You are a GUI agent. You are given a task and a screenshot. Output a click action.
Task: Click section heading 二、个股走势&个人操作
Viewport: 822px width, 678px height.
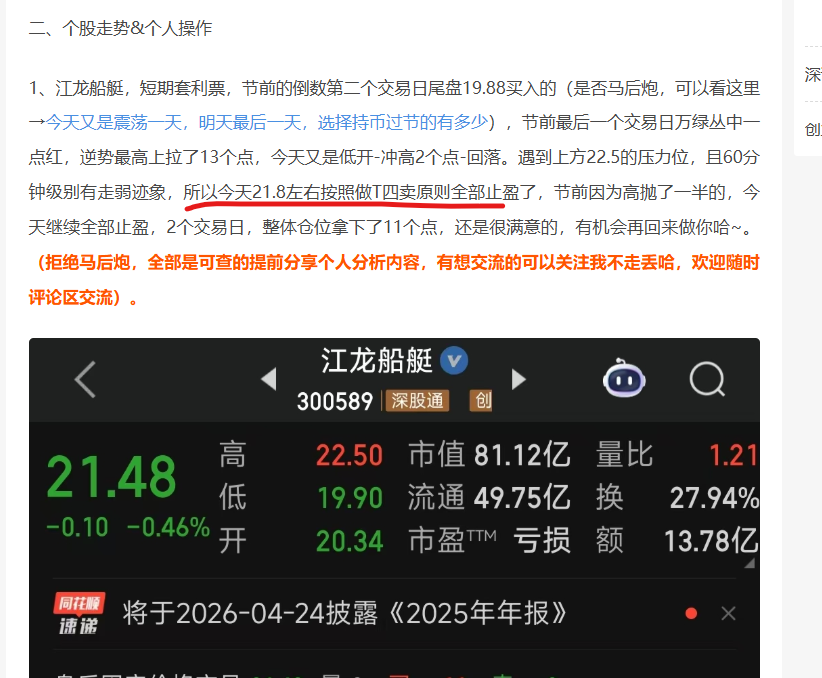pyautogui.click(x=120, y=28)
